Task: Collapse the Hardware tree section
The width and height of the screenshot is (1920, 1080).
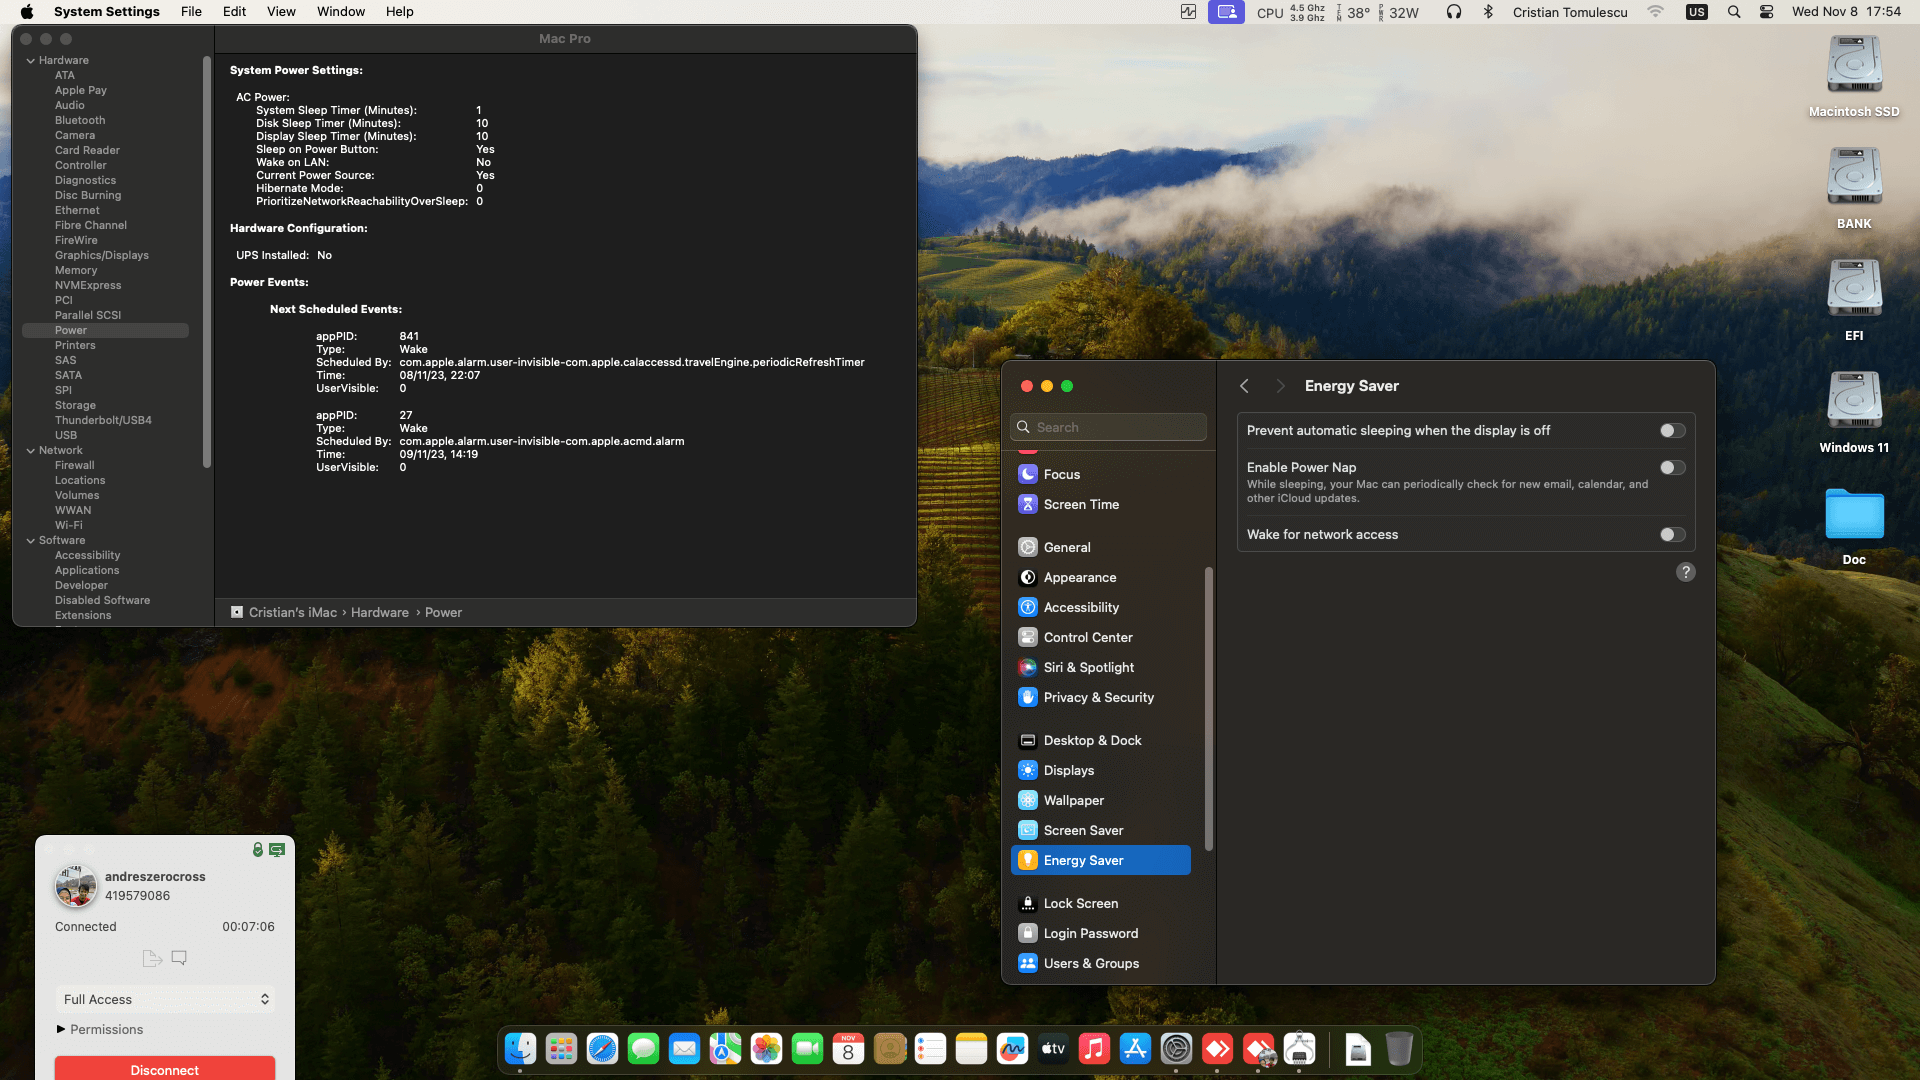Action: (x=30, y=61)
